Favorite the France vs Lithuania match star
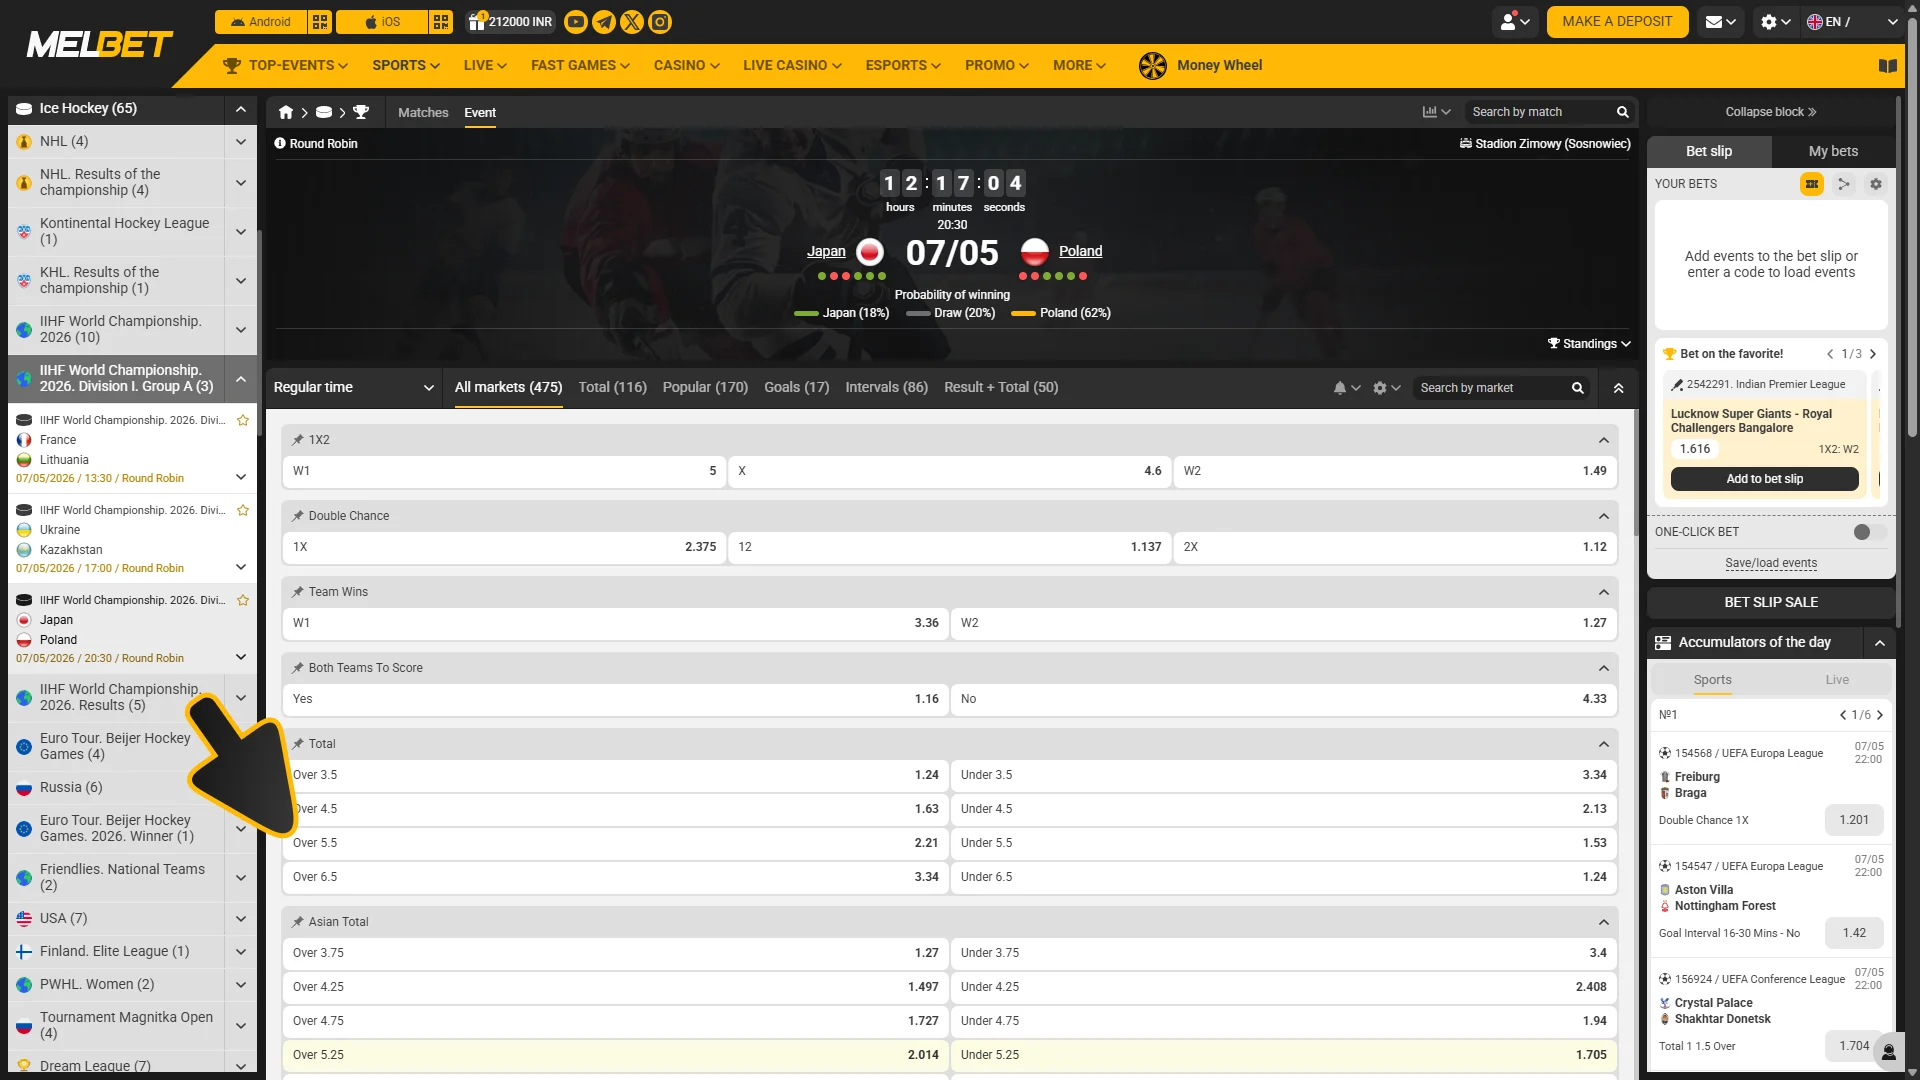Viewport: 1920px width, 1080px height. click(243, 420)
